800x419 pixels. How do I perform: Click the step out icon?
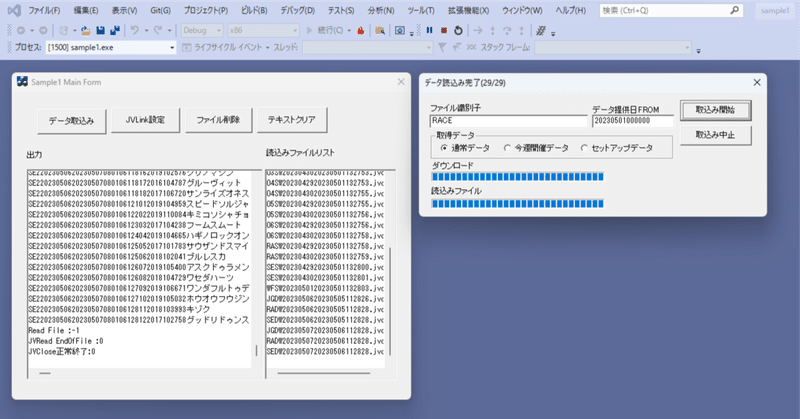coord(521,31)
